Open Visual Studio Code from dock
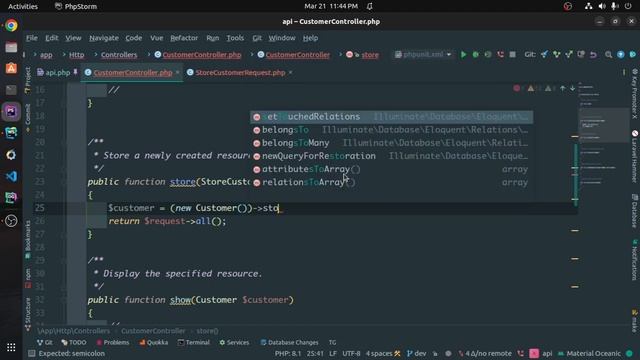 tap(11, 176)
